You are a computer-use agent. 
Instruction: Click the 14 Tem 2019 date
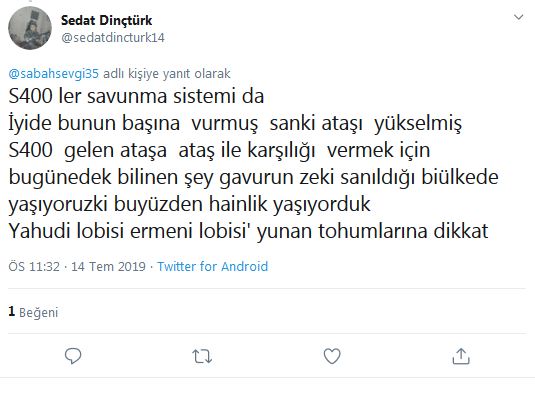tap(108, 266)
